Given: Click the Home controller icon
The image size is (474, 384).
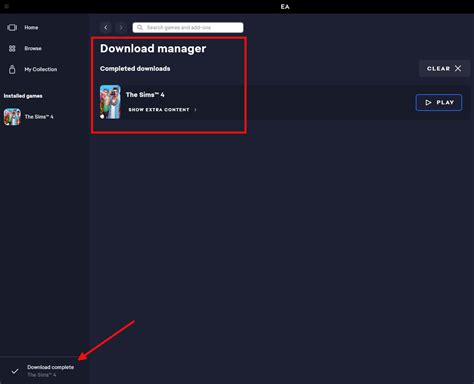Looking at the screenshot, I should point(12,28).
